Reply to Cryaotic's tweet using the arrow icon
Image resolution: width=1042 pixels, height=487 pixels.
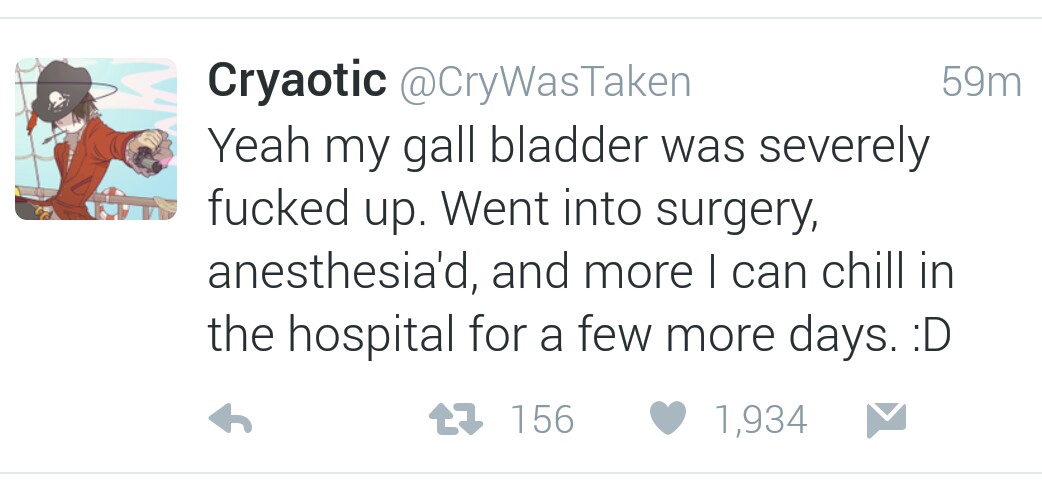[230, 419]
